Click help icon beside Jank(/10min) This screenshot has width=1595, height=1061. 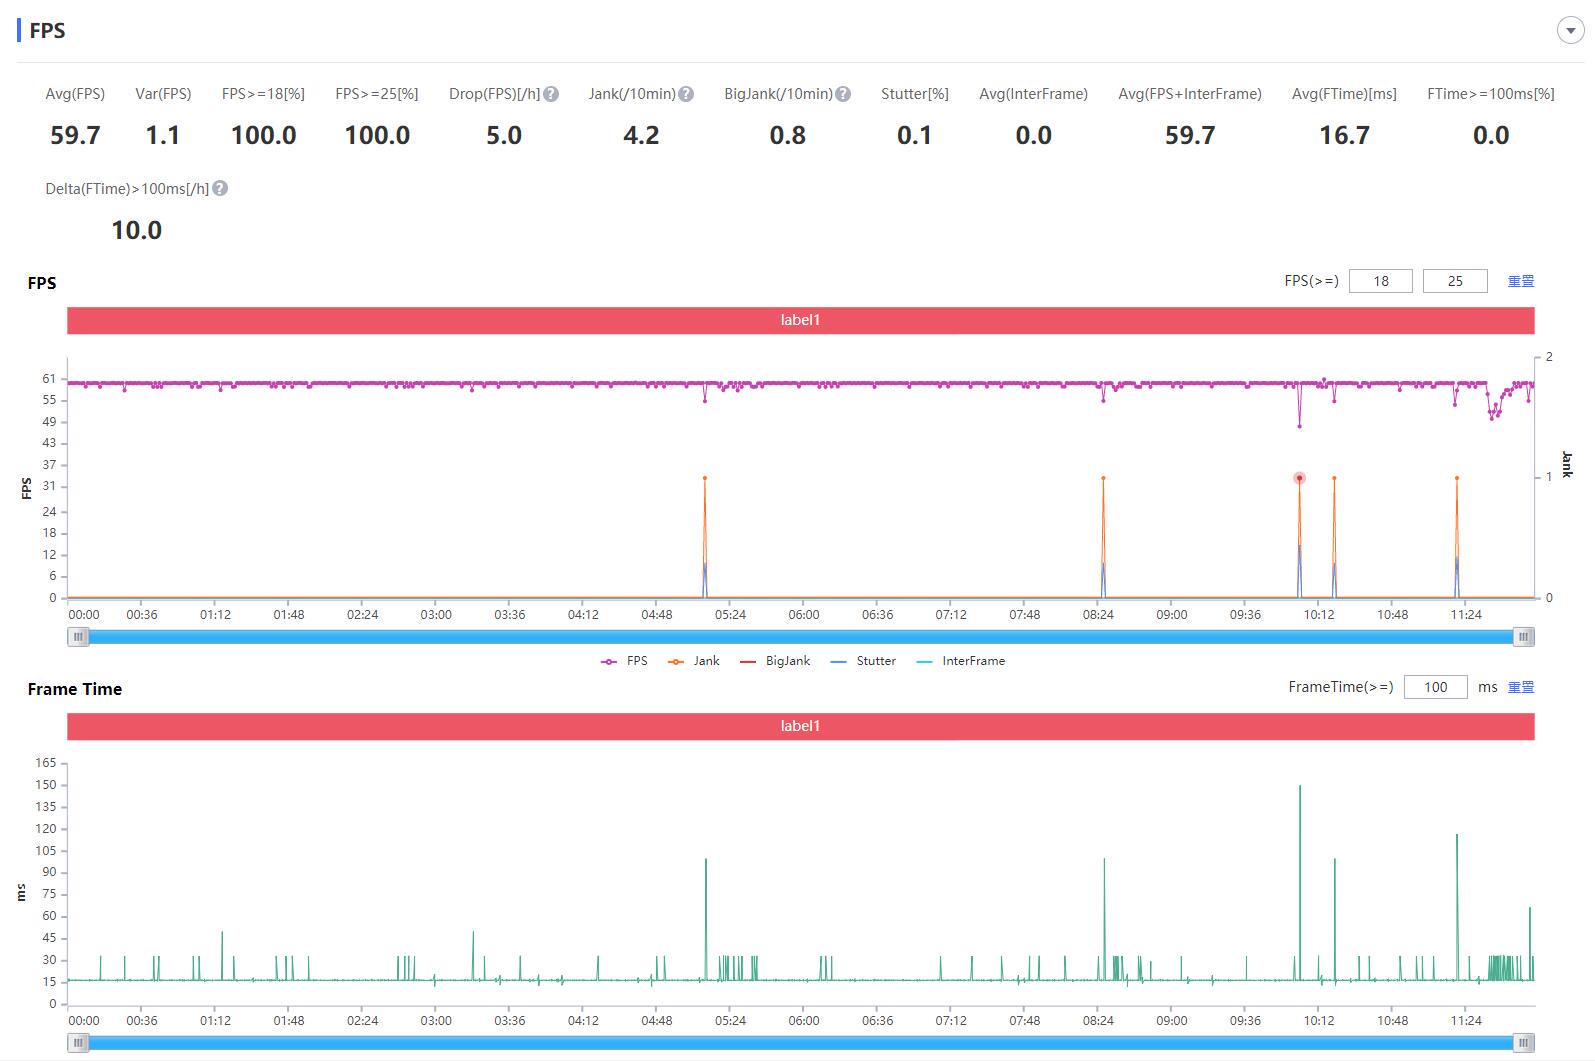[x=686, y=94]
